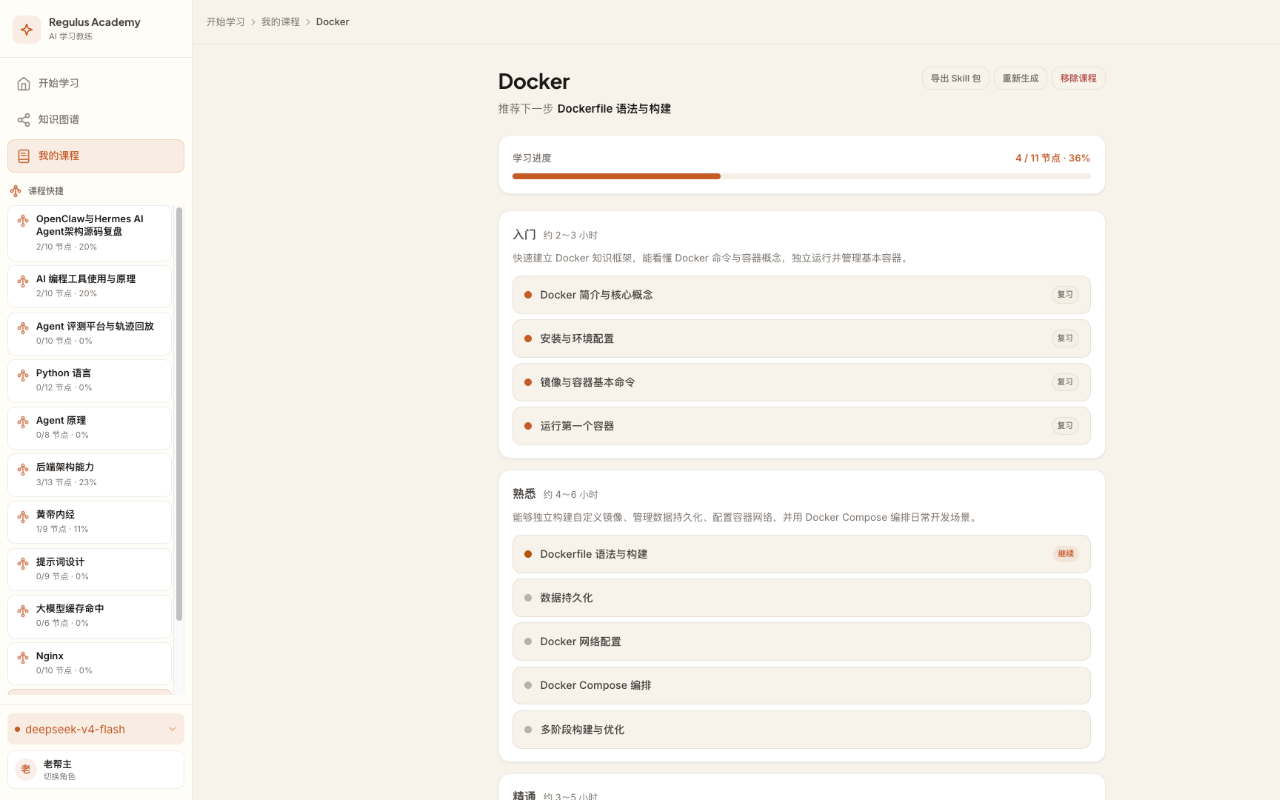
Task: Click the home icon beside 开始学习
Action: (x=24, y=83)
